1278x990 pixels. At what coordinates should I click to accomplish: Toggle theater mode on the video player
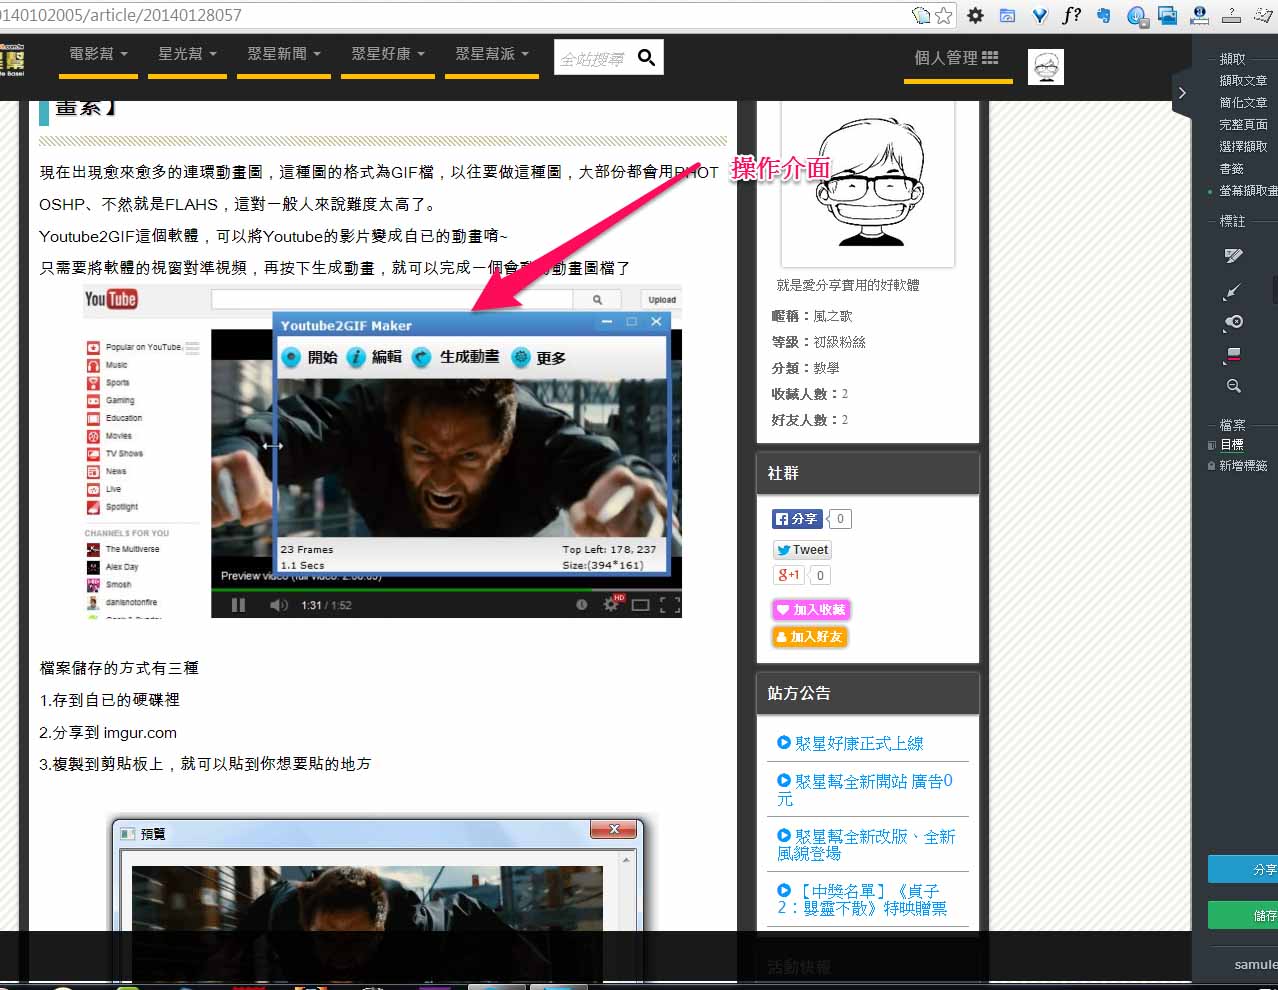point(641,605)
